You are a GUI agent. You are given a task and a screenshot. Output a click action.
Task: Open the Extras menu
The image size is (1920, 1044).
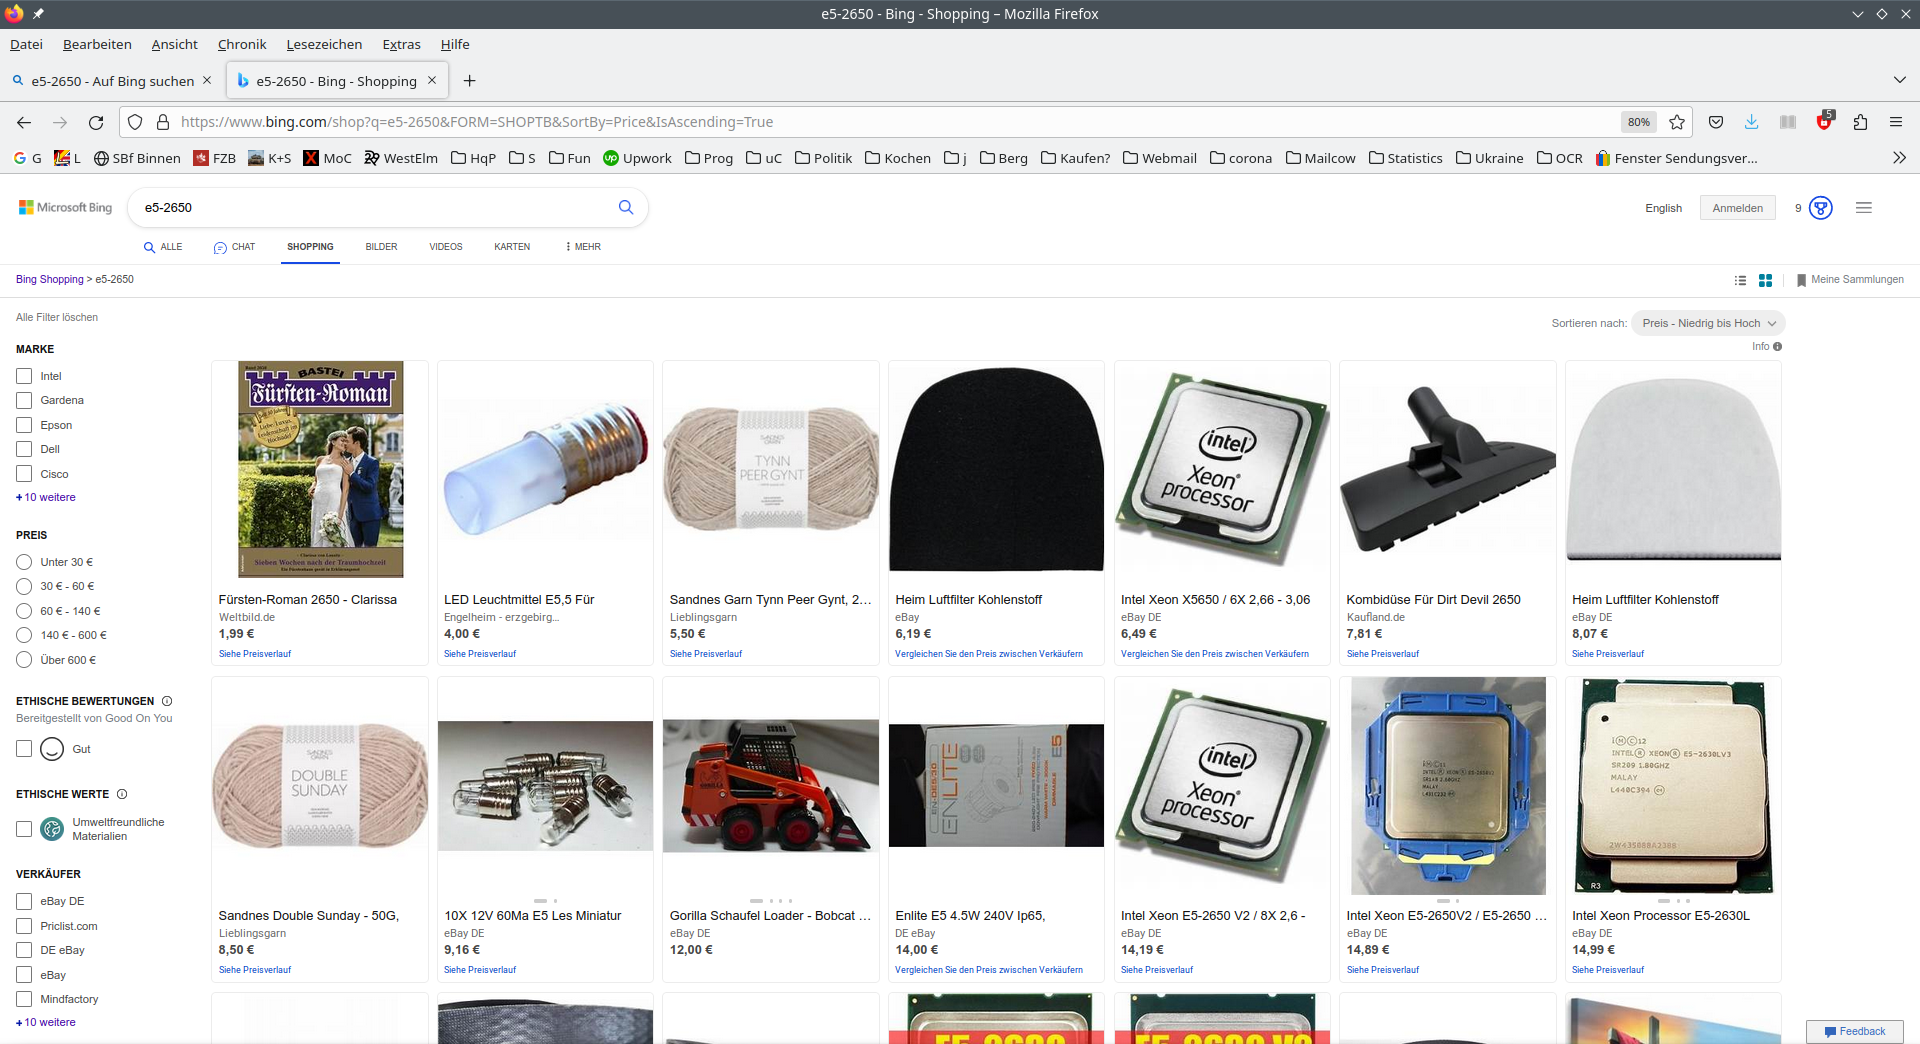(x=401, y=44)
